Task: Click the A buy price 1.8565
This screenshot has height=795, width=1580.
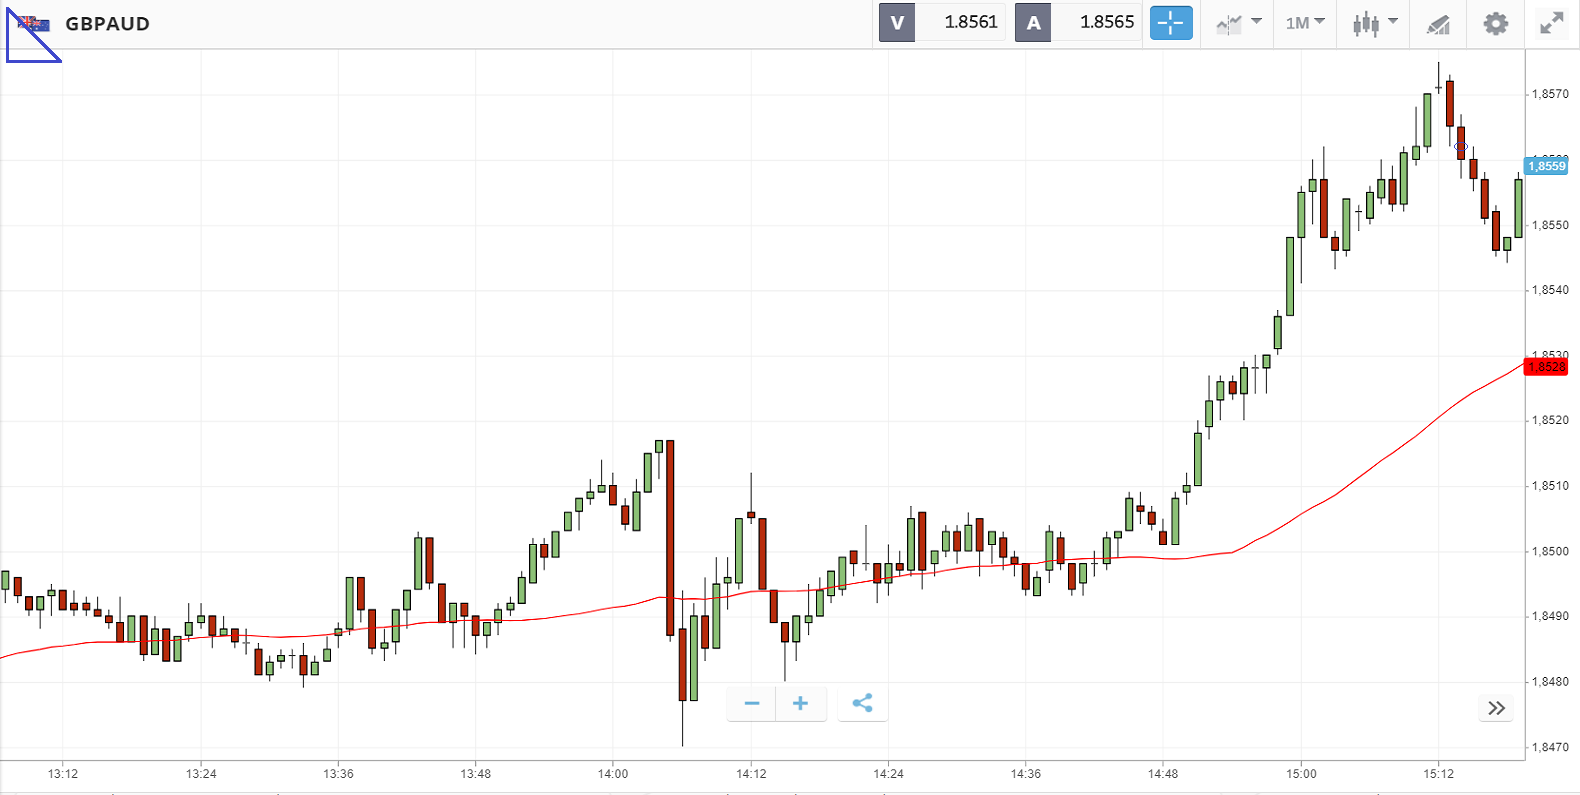Action: coord(1106,22)
